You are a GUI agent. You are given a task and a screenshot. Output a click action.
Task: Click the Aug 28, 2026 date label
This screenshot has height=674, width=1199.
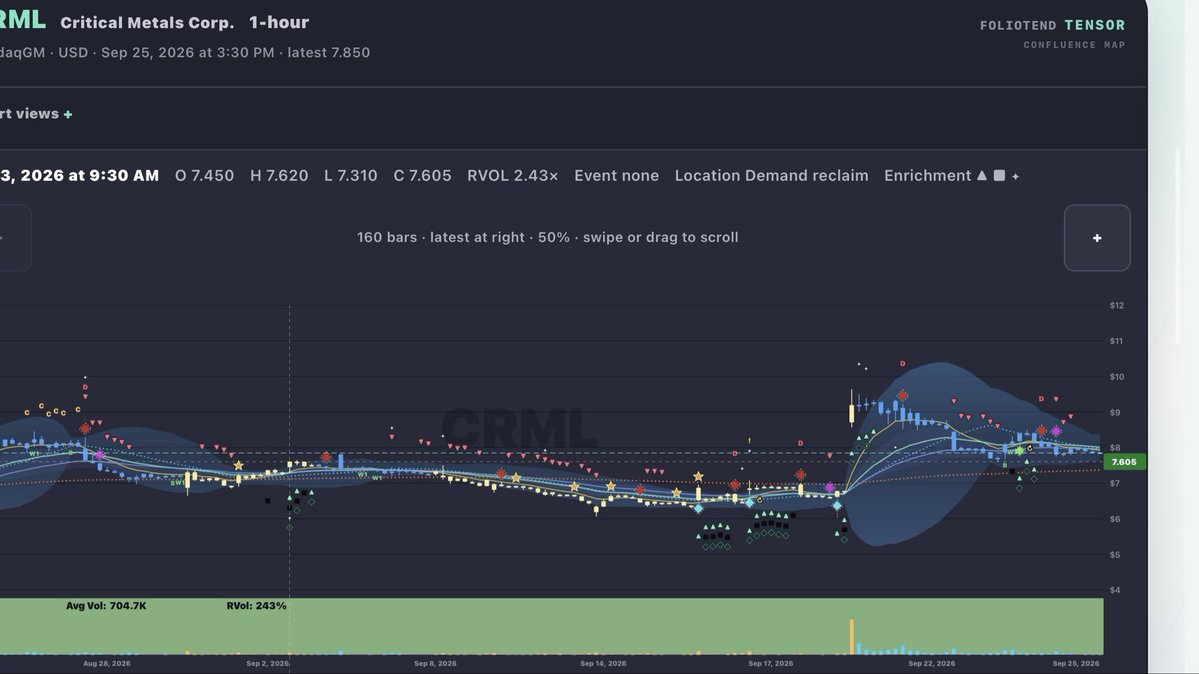tap(107, 663)
